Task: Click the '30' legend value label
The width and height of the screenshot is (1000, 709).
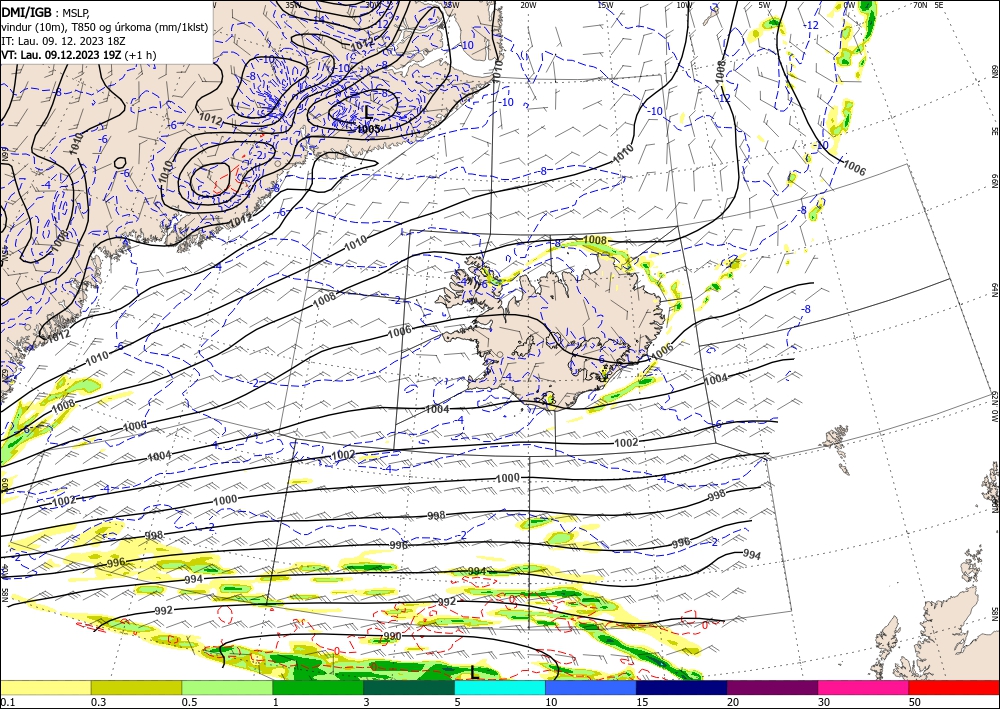Action: pos(824,701)
